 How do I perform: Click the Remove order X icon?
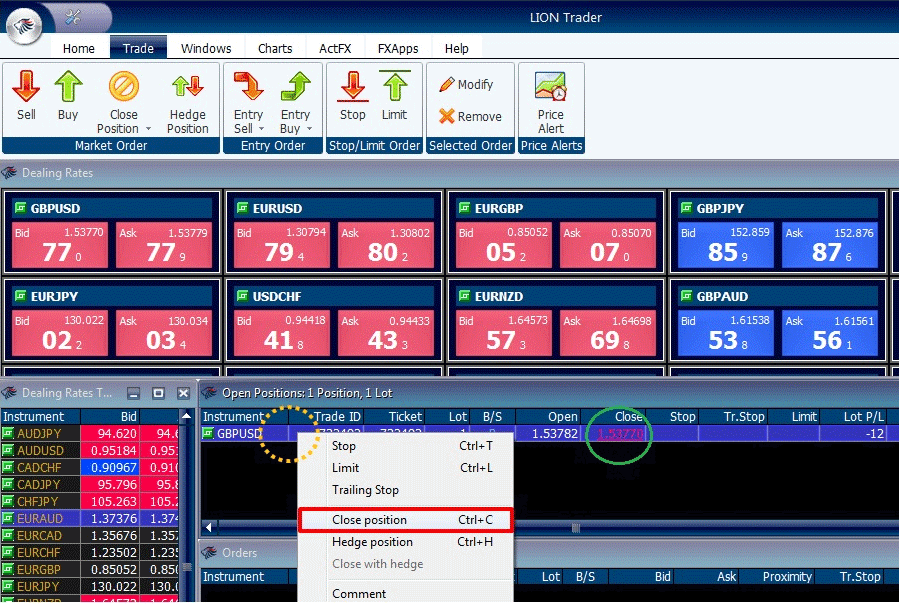(447, 117)
